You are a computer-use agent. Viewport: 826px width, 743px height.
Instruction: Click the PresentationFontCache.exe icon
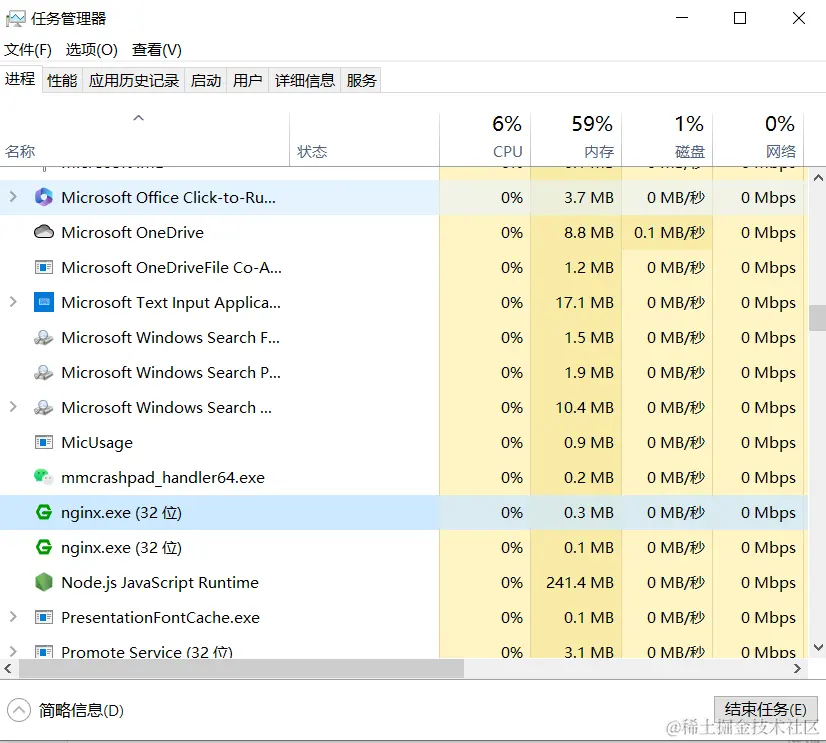pos(44,617)
